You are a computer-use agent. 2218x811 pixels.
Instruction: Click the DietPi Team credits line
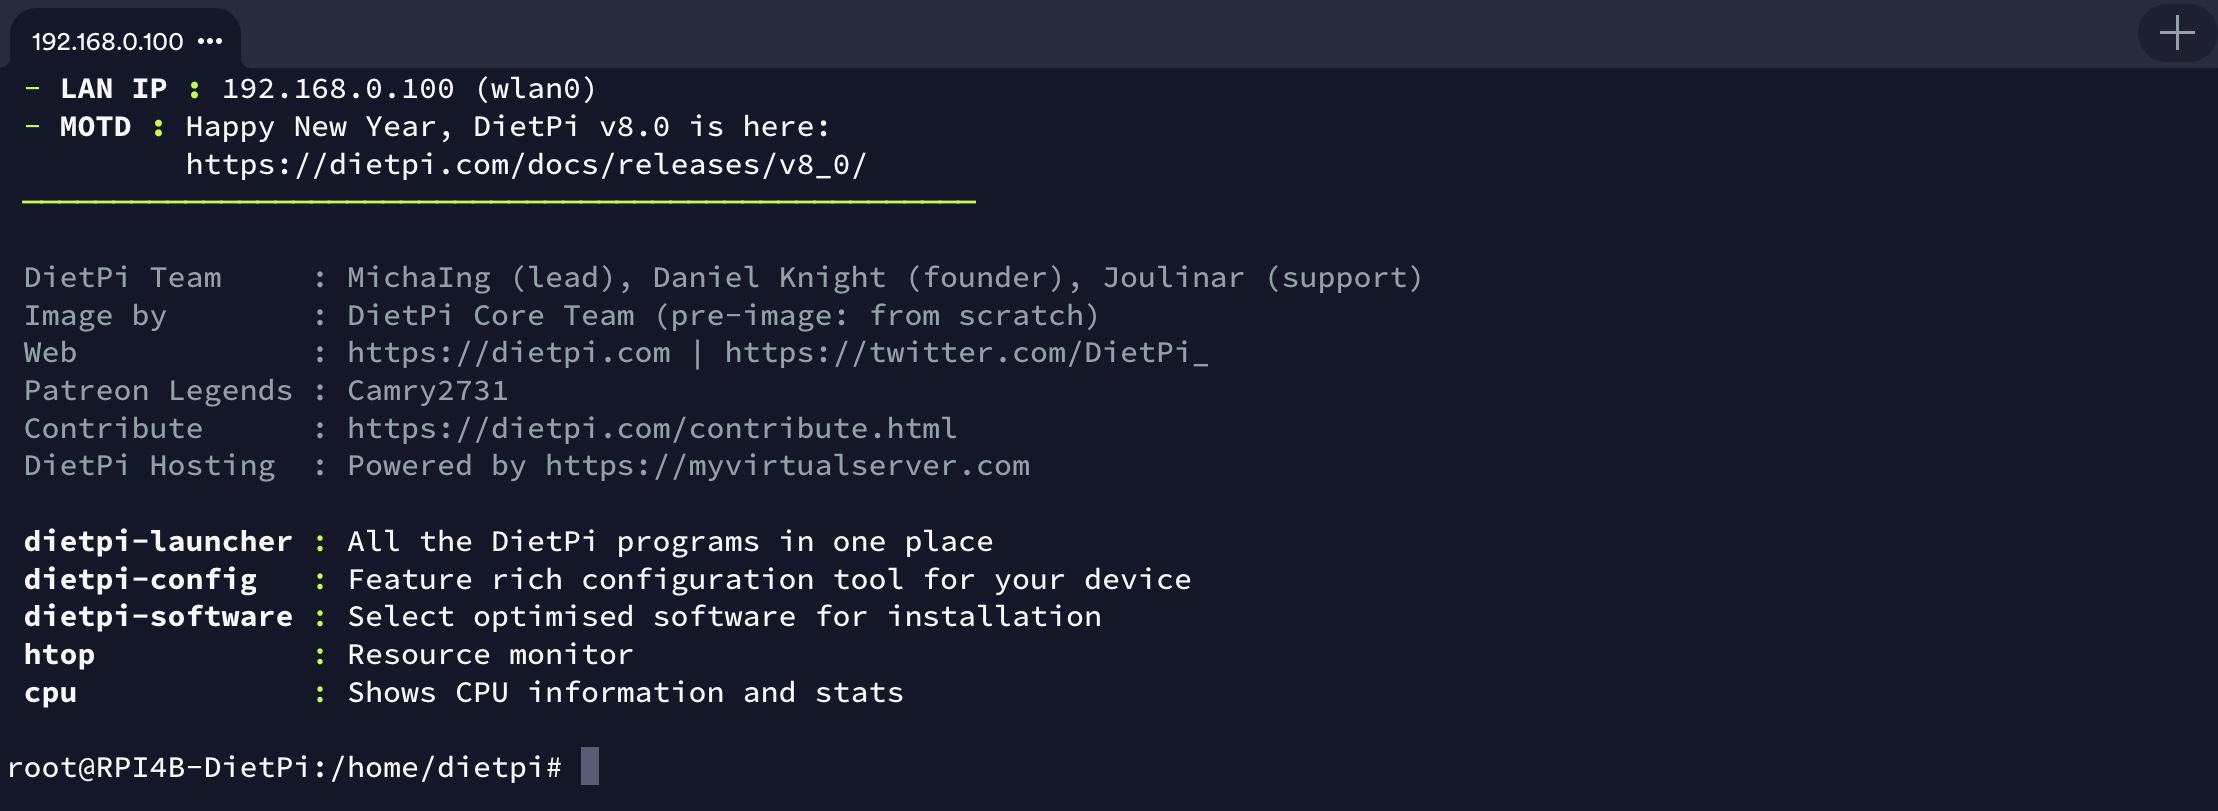click(x=720, y=278)
